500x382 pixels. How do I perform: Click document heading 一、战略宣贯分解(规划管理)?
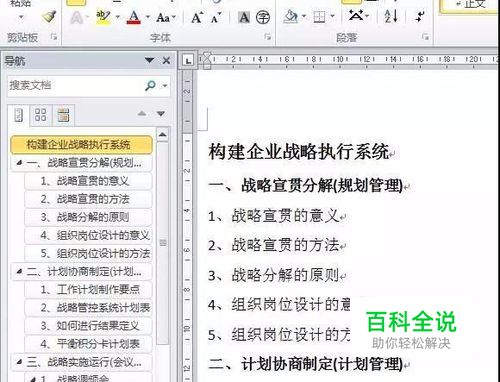click(x=306, y=186)
